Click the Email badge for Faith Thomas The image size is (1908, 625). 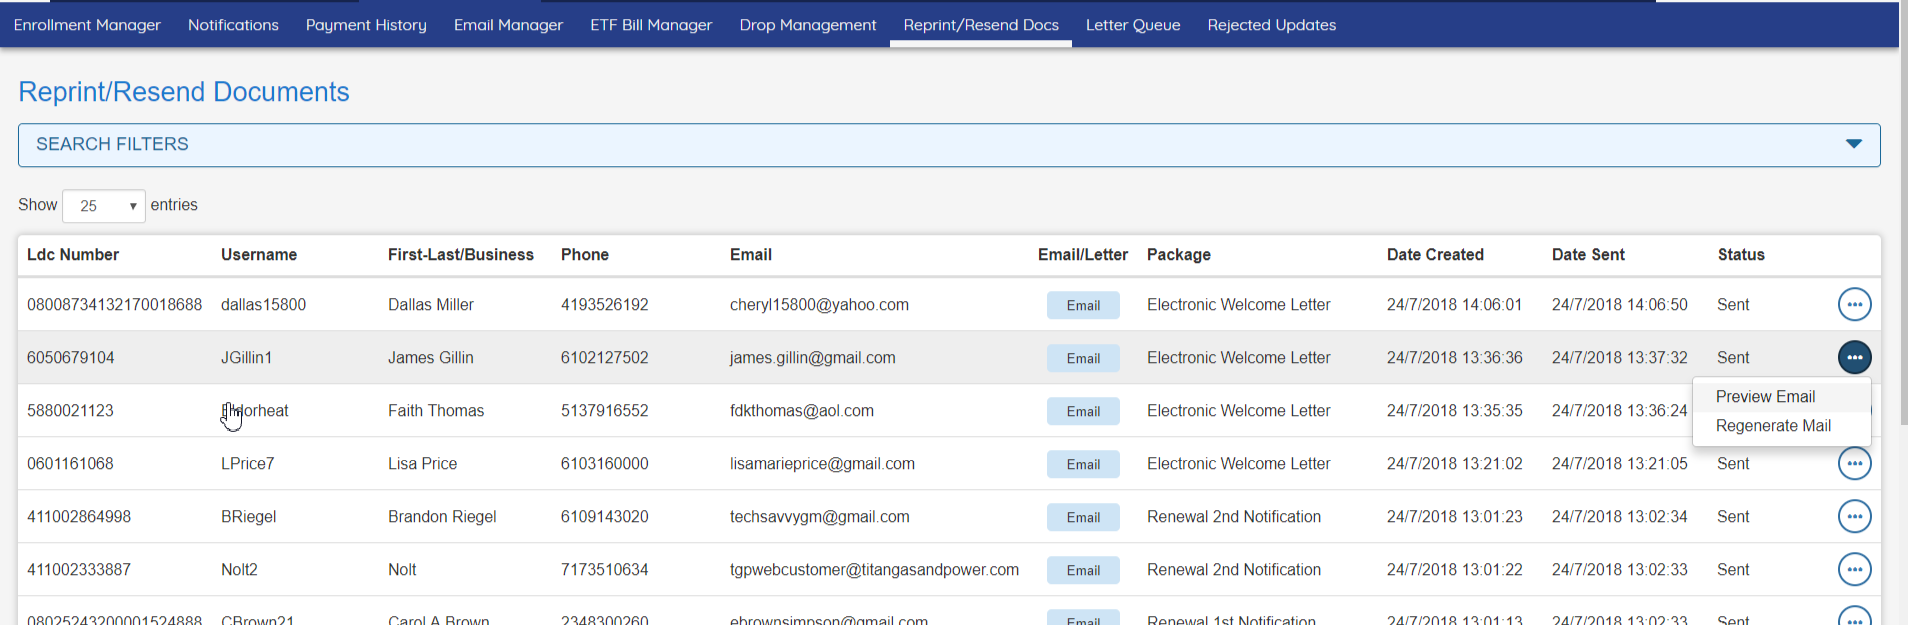pos(1083,411)
